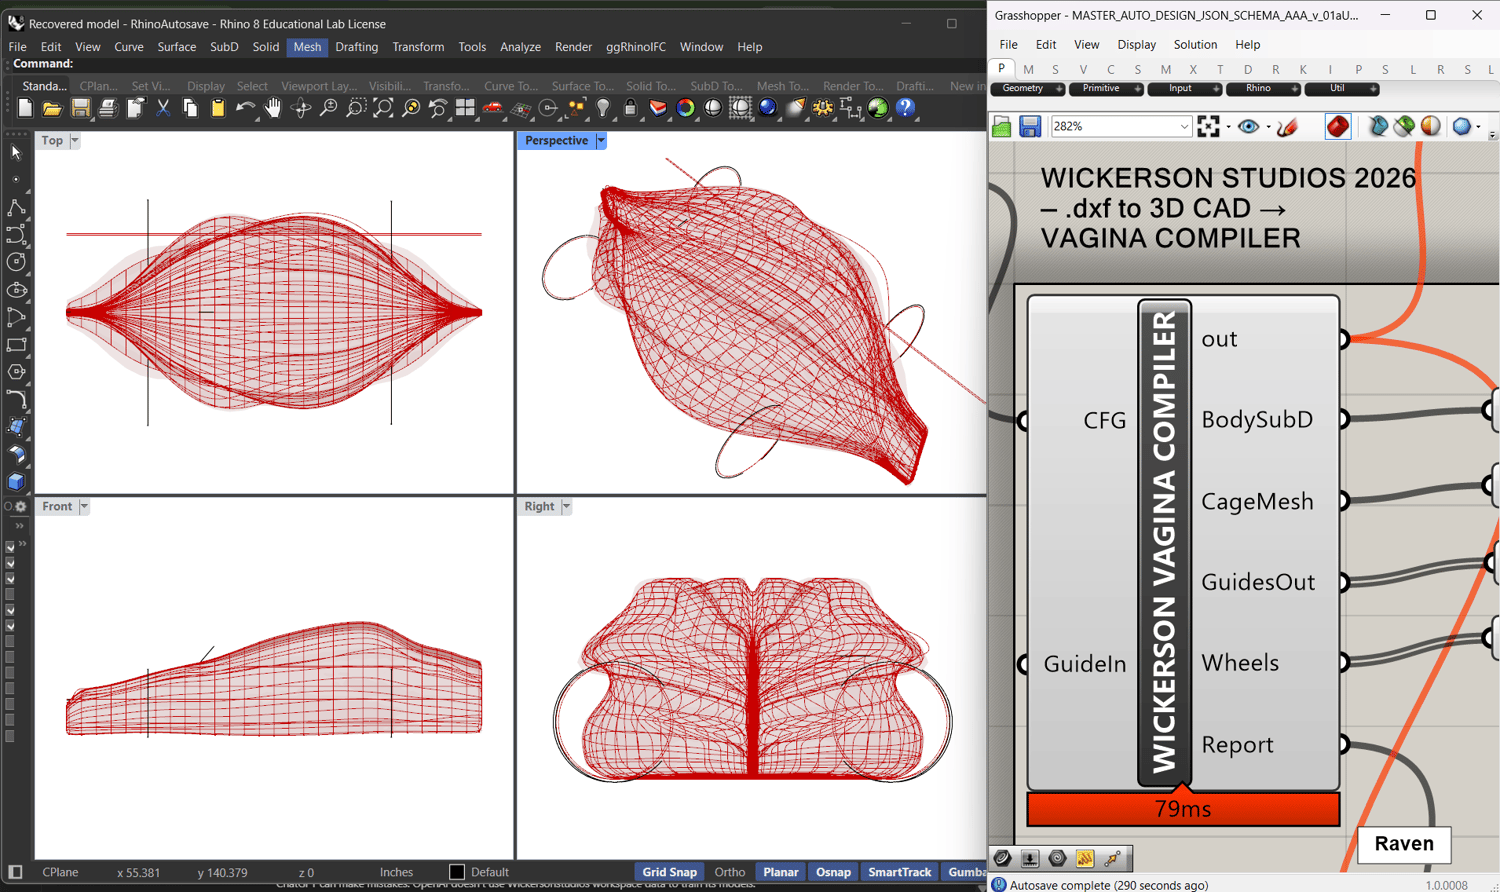Toggle Planar mode in status bar
Image resolution: width=1500 pixels, height=892 pixels.
(781, 872)
